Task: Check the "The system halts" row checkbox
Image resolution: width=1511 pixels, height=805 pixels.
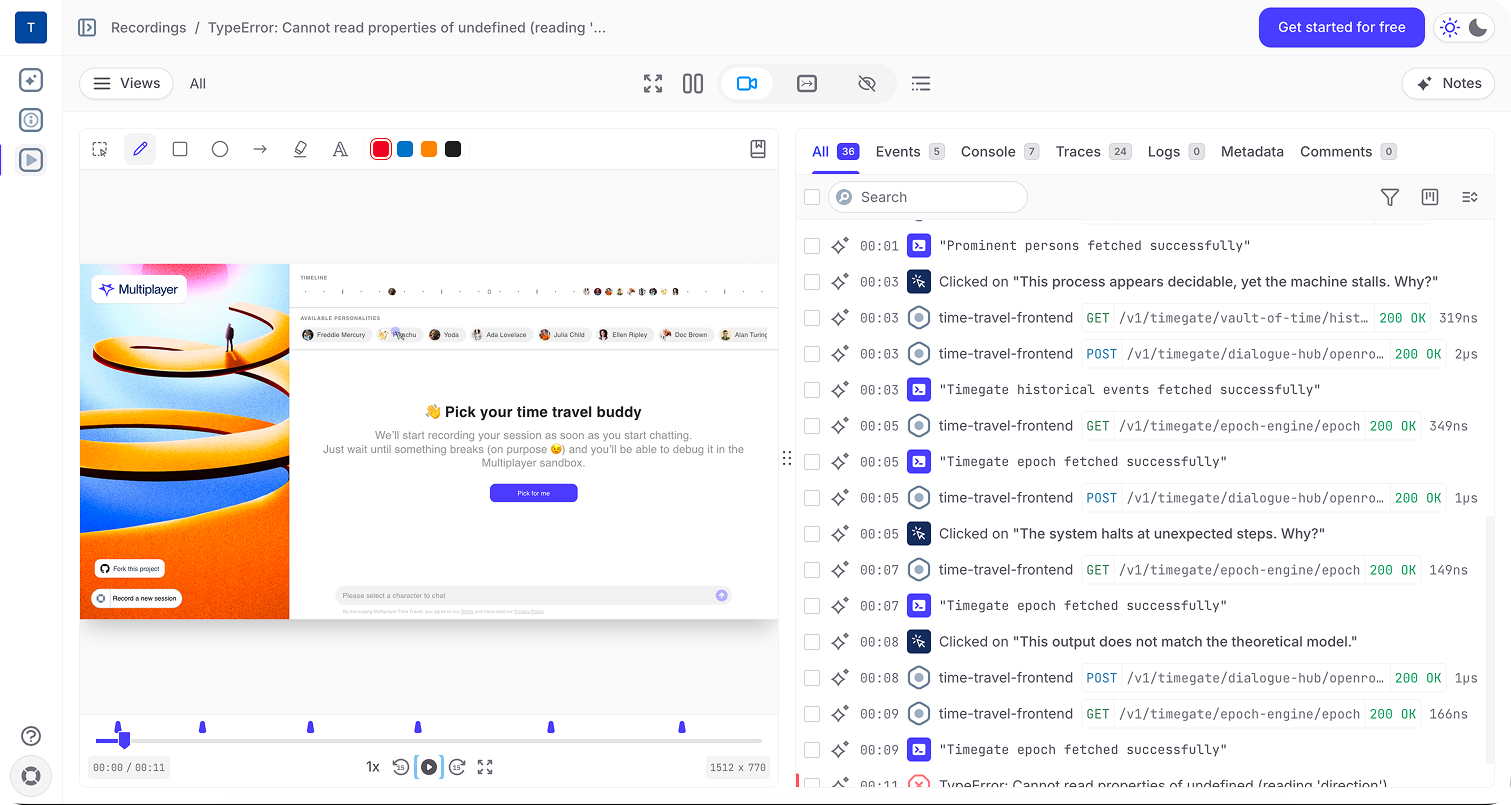Action: (812, 534)
